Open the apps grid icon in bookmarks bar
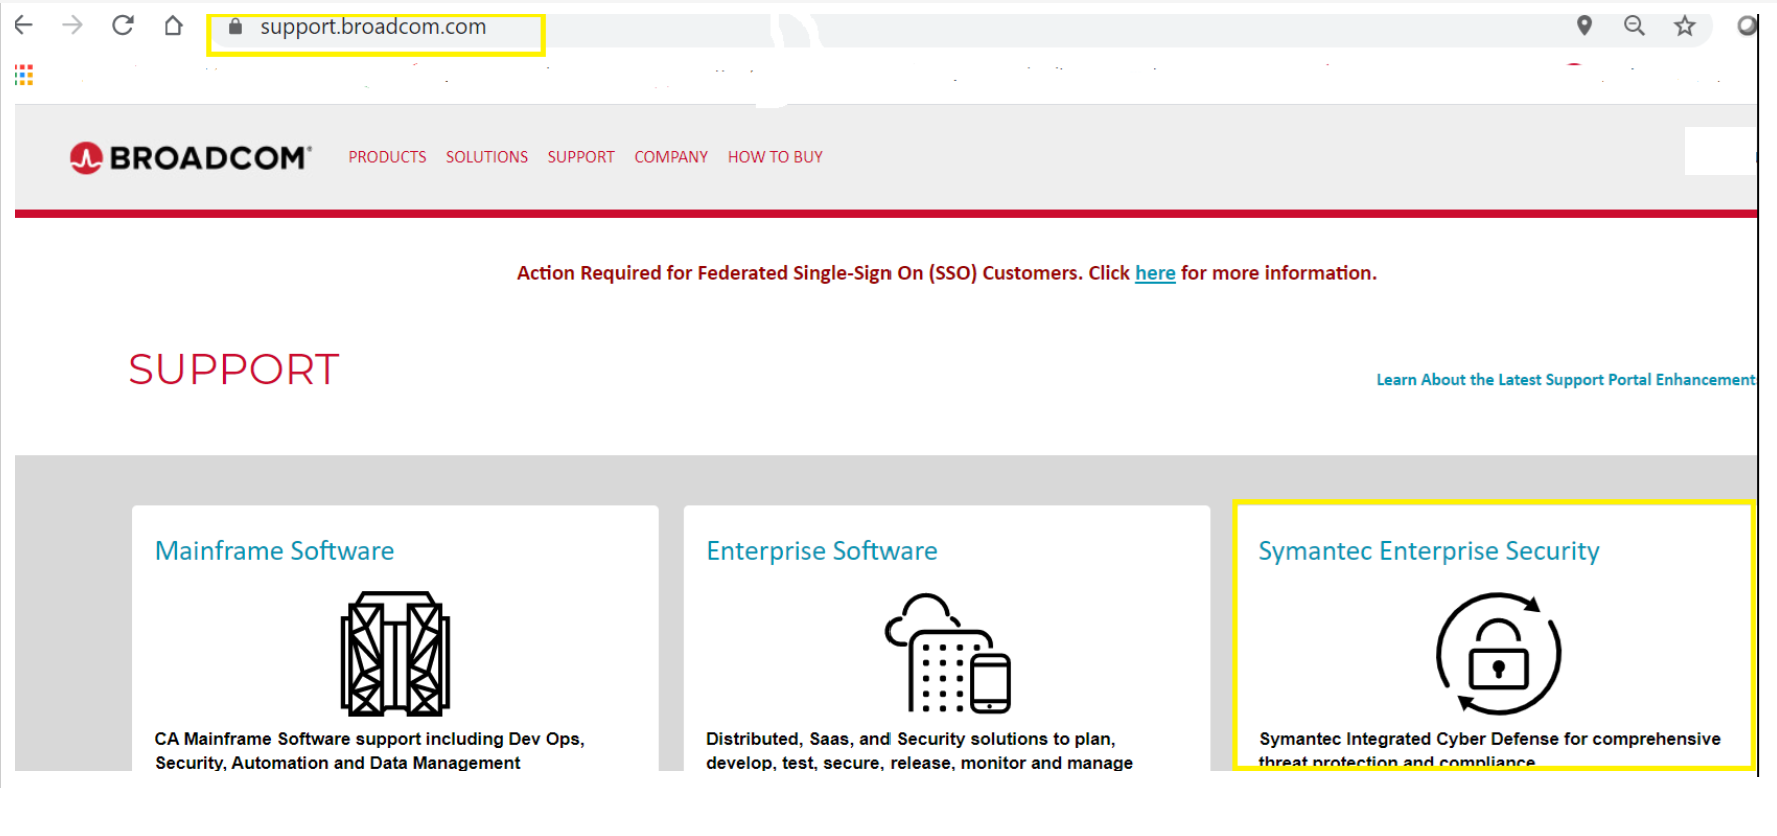Viewport: 1777px width, 836px height. pos(24,75)
